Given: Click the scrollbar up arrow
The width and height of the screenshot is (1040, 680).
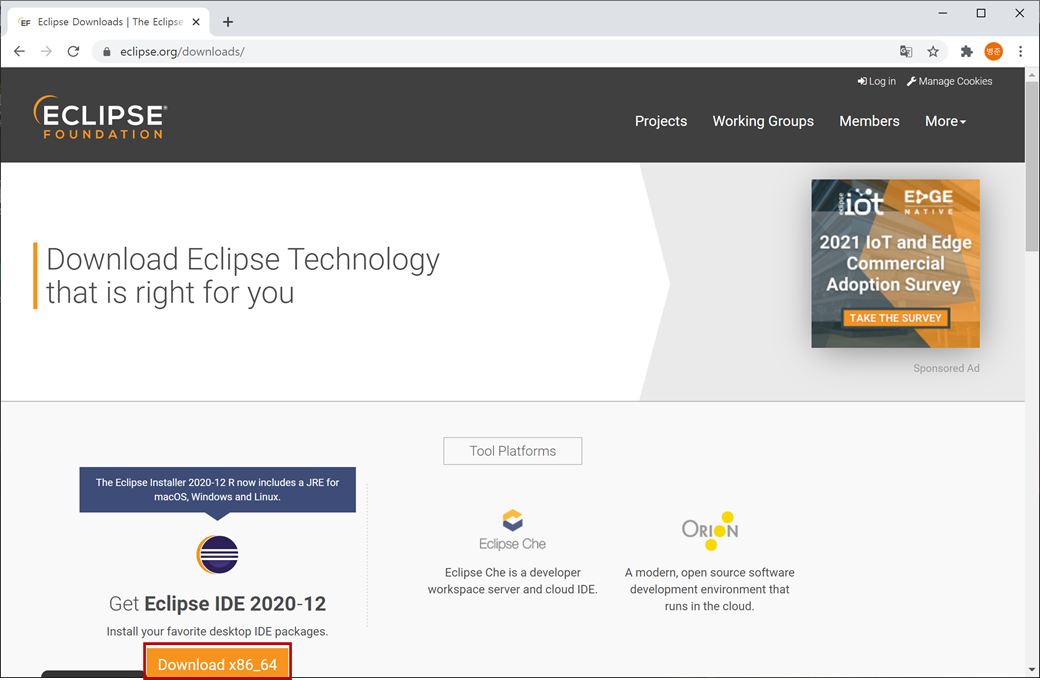Looking at the screenshot, I should (x=1031, y=74).
